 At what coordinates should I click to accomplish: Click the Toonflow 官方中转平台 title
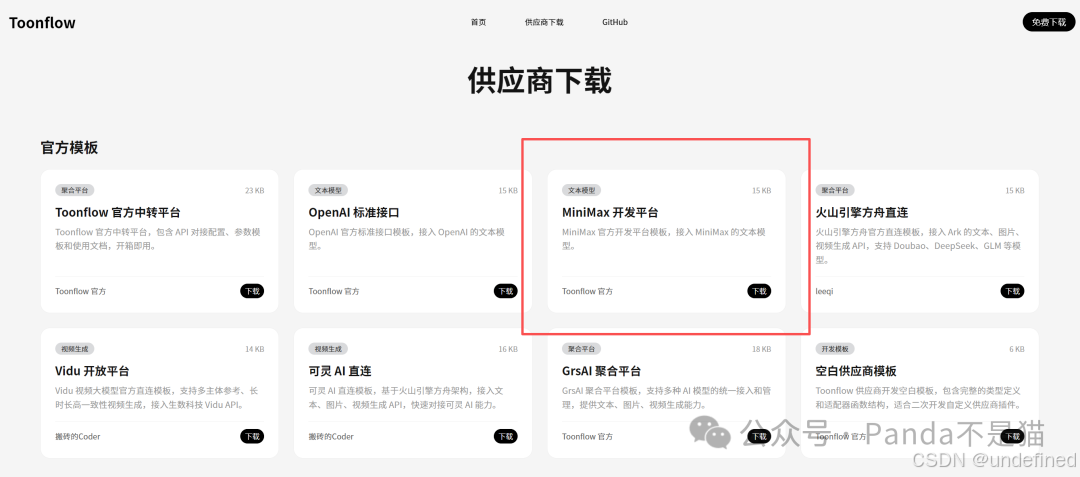118,212
